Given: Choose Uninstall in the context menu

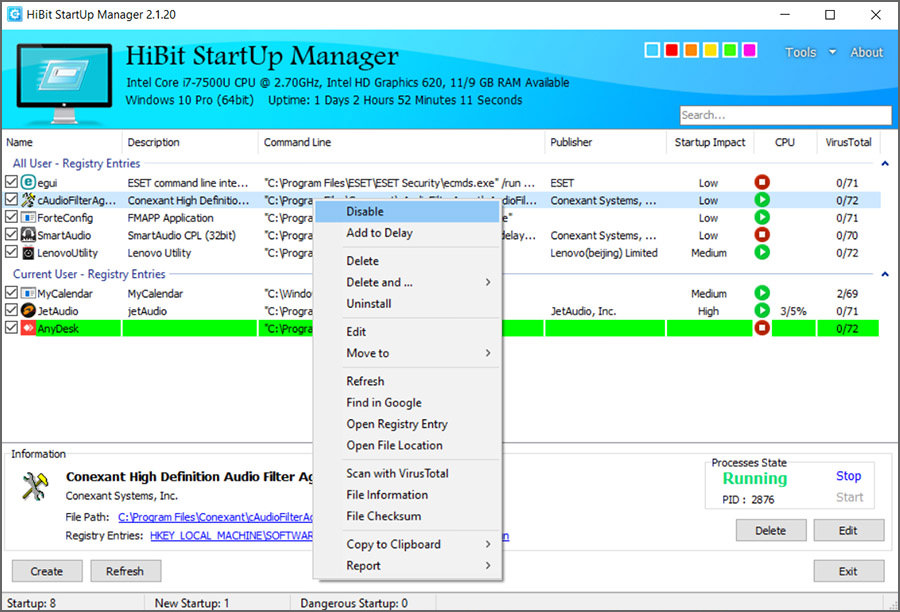Looking at the screenshot, I should point(408,304).
